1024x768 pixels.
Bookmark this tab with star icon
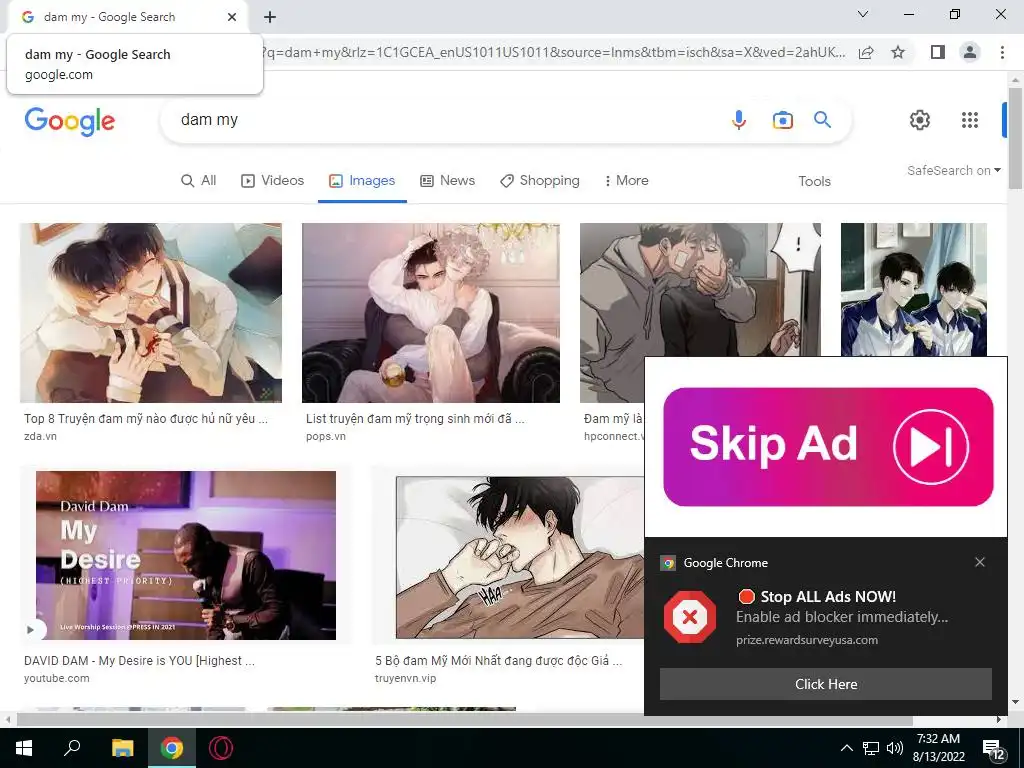tap(898, 52)
